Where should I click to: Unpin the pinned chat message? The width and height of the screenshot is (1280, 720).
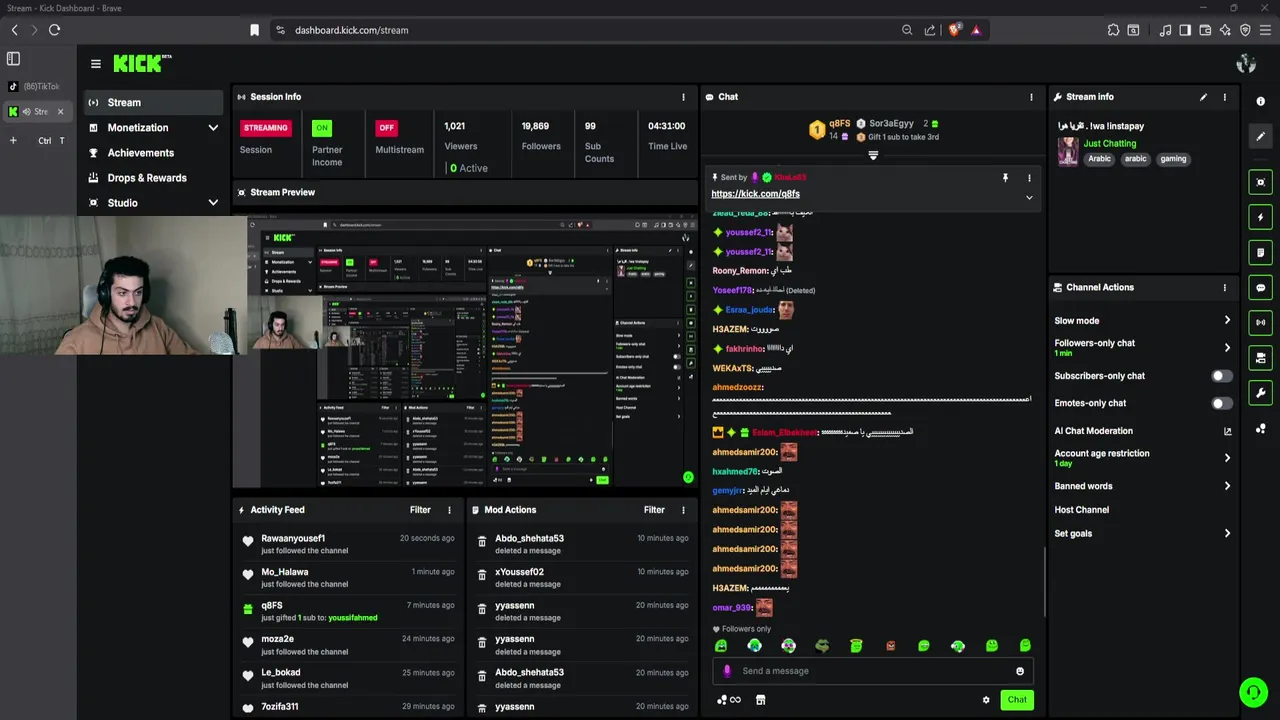[x=1005, y=178]
